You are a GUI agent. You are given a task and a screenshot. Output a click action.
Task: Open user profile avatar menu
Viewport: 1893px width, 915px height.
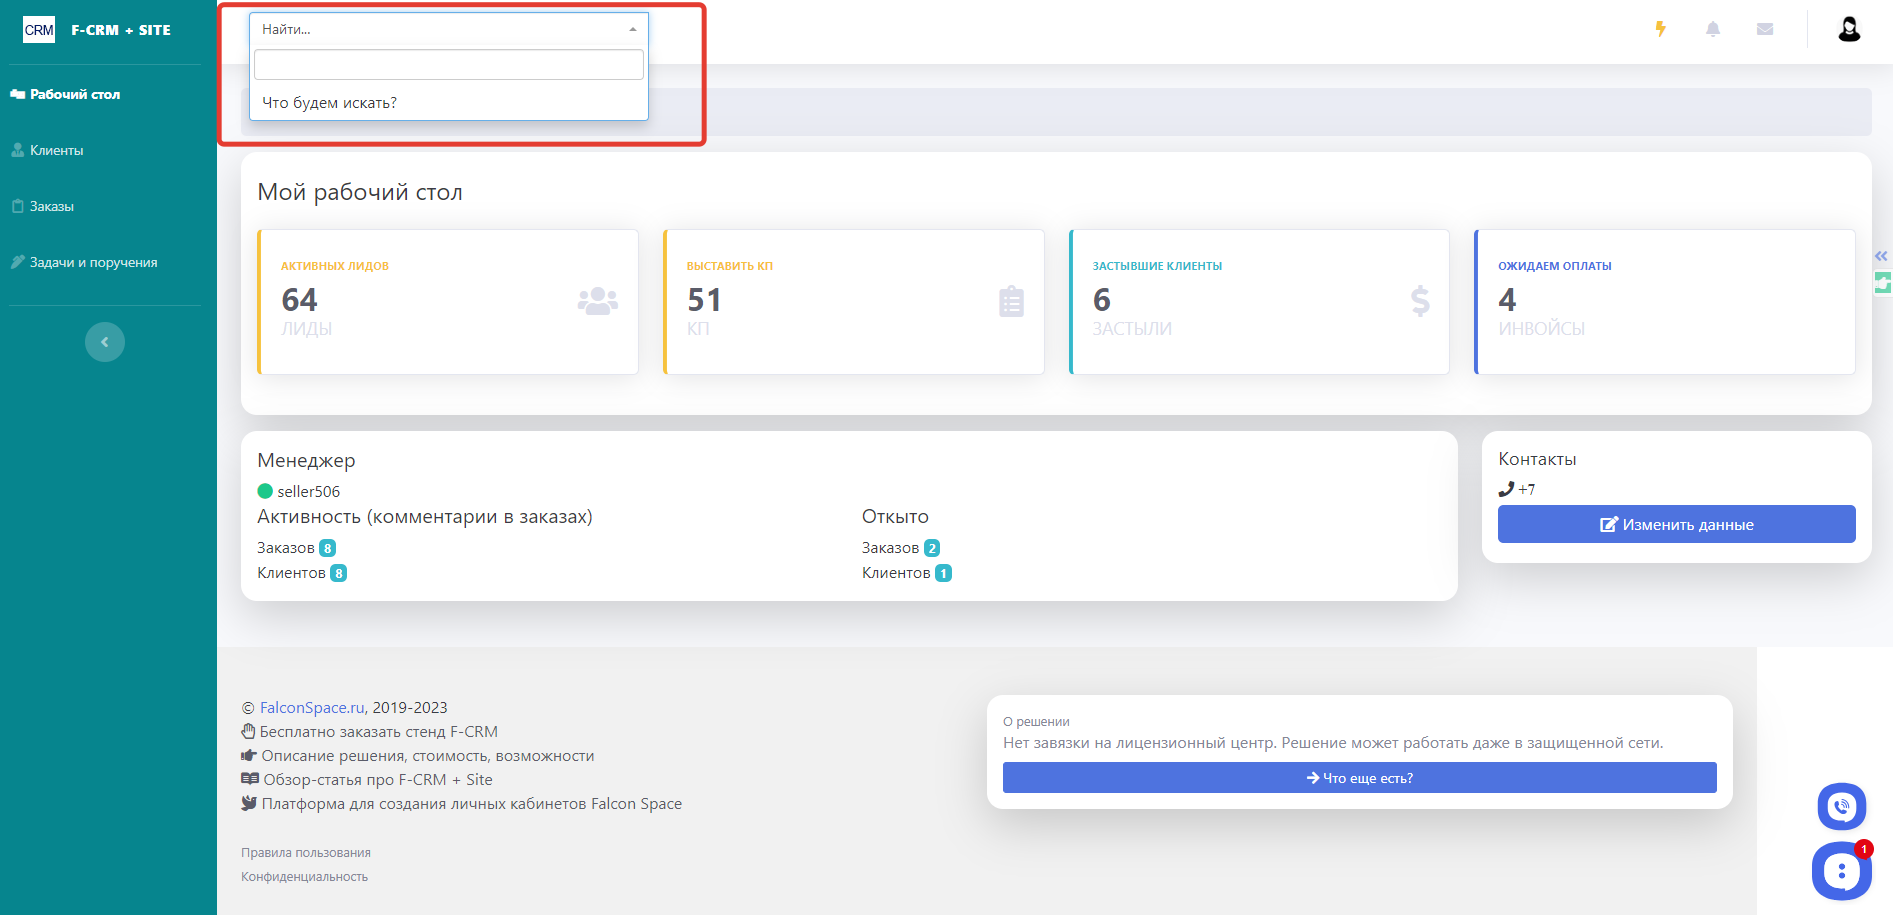click(1849, 29)
